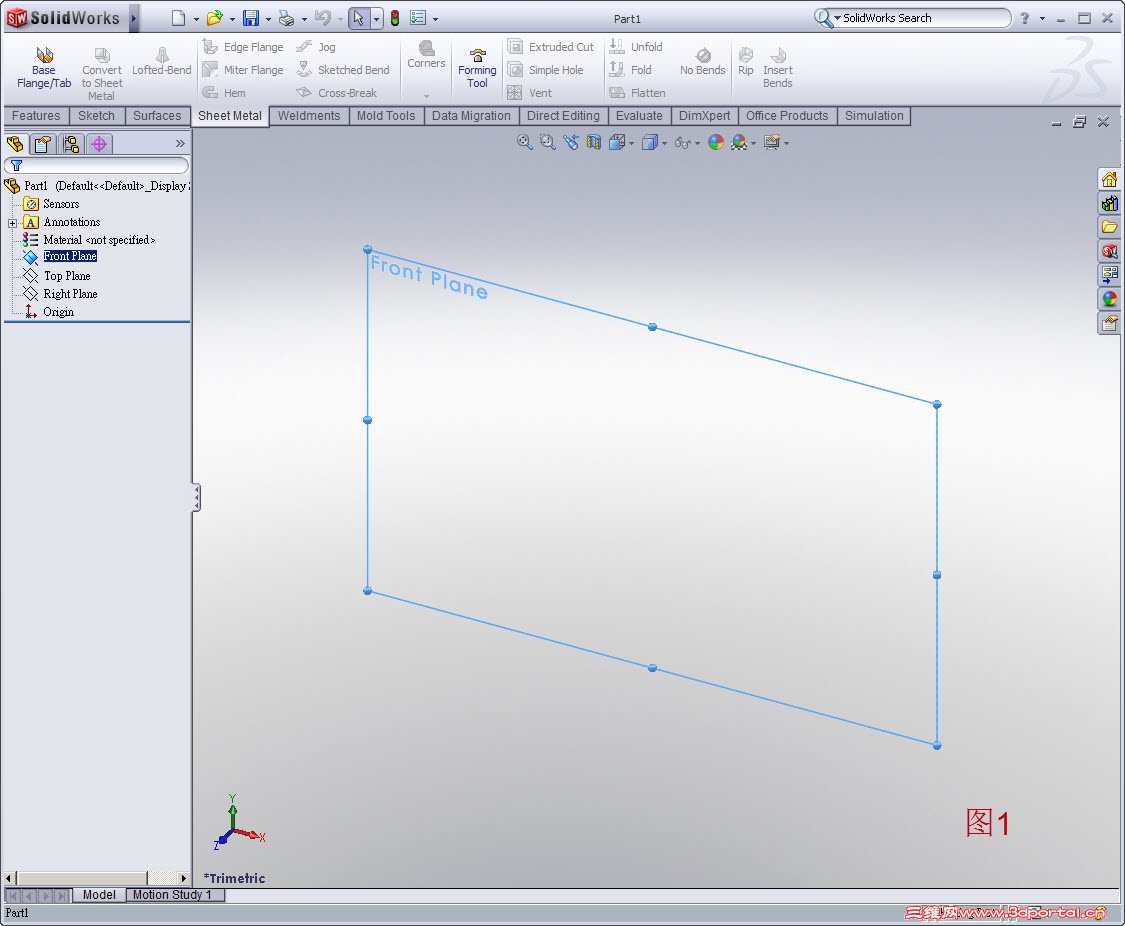Select the Flatten tool

[x=637, y=93]
